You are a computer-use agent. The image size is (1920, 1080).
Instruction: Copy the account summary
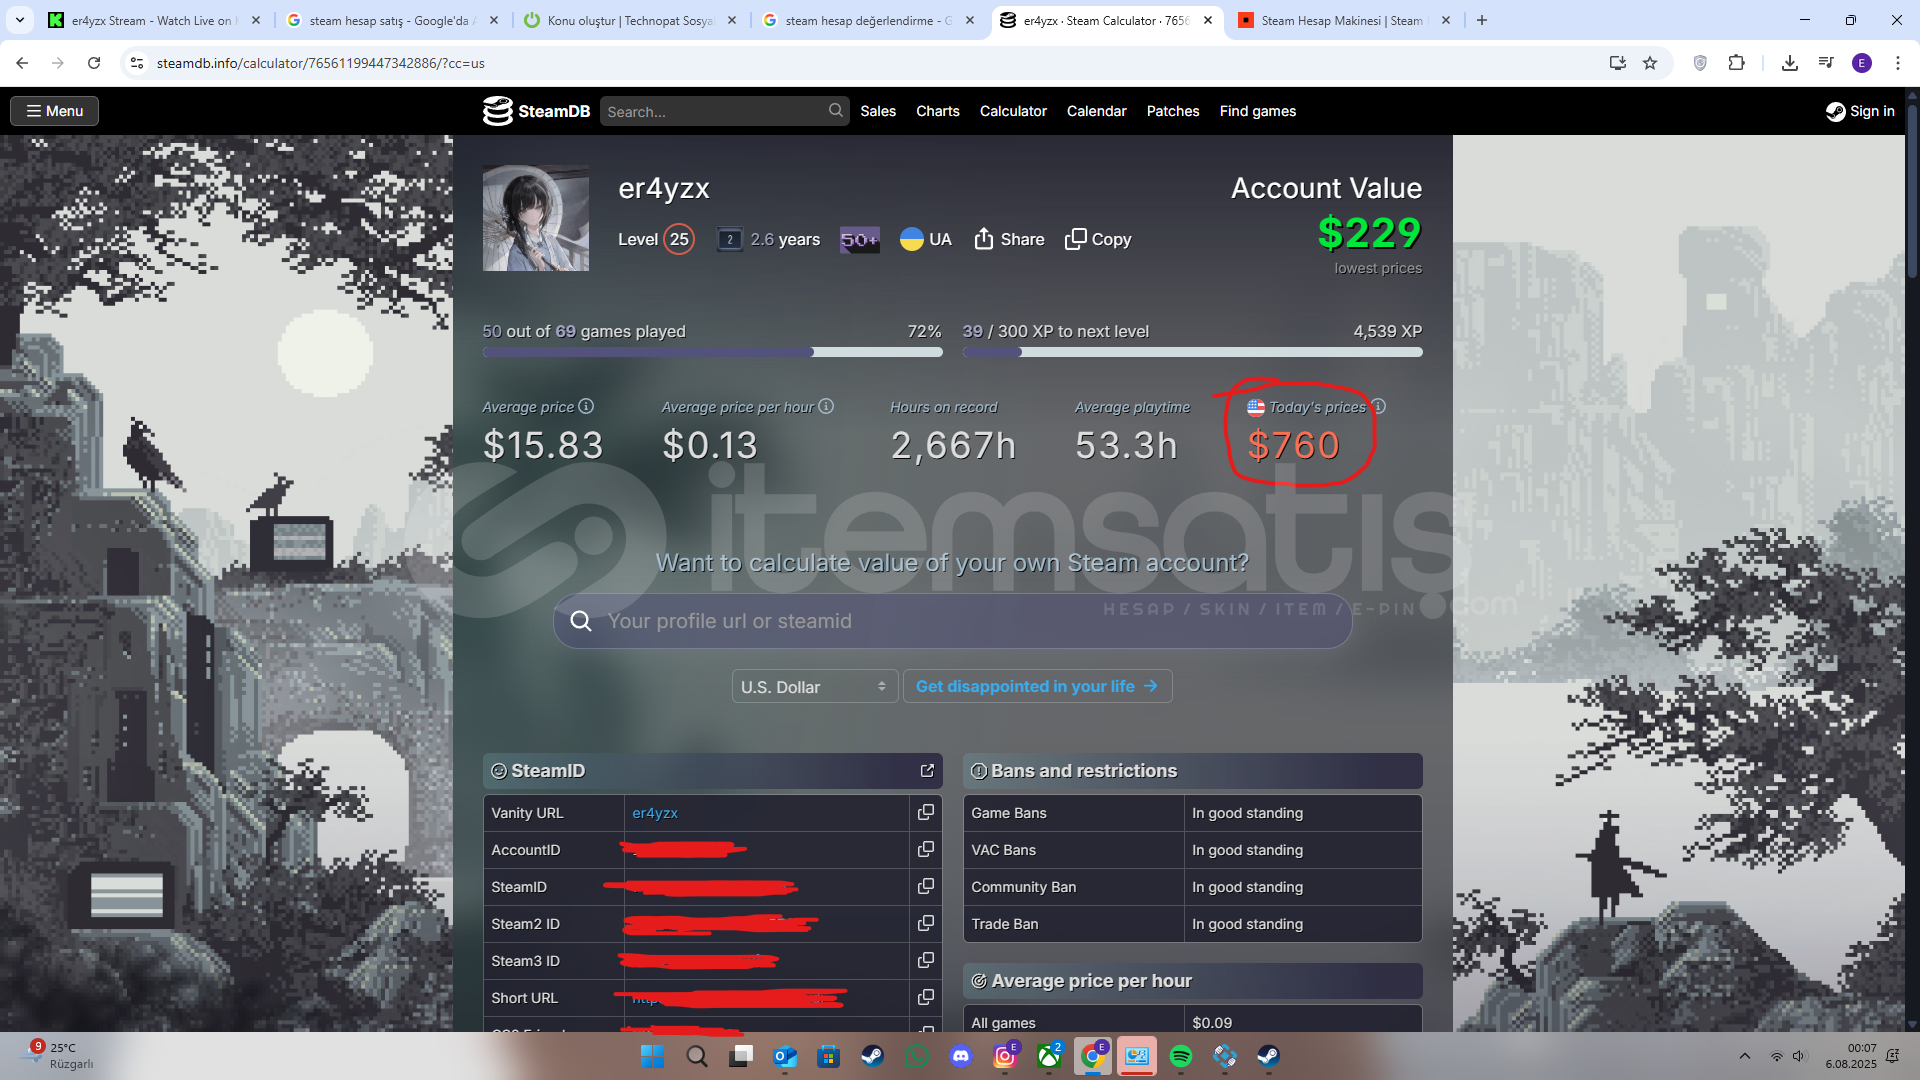click(x=1098, y=239)
